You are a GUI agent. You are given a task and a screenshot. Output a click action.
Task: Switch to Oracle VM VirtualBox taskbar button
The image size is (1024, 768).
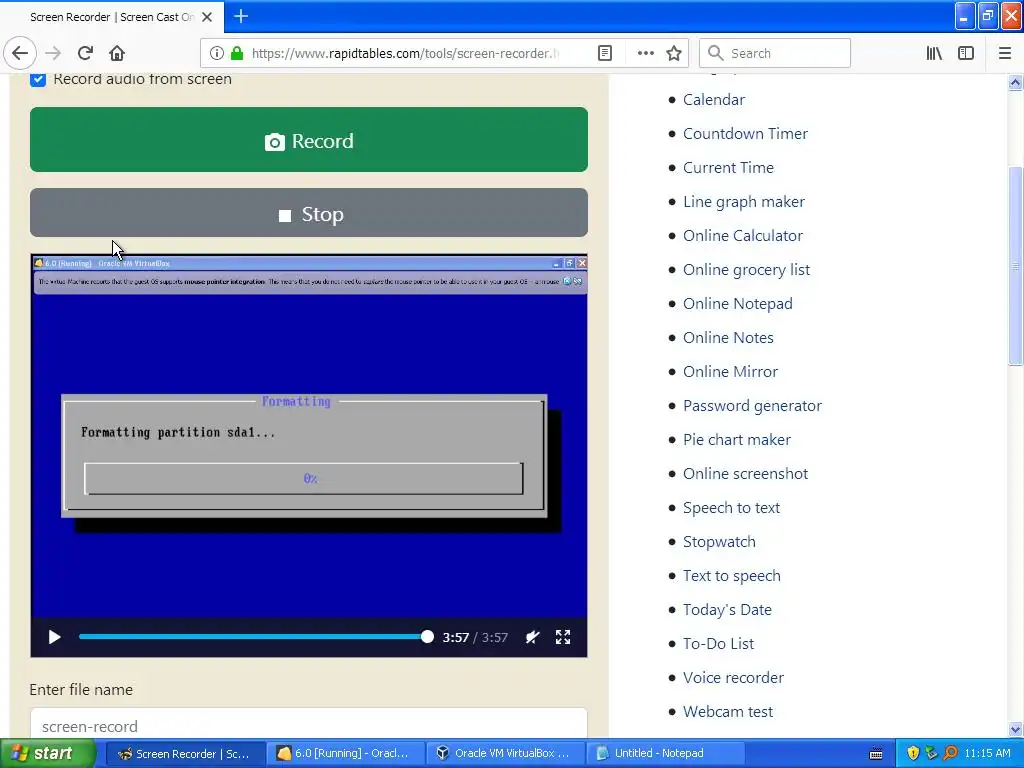(x=505, y=753)
